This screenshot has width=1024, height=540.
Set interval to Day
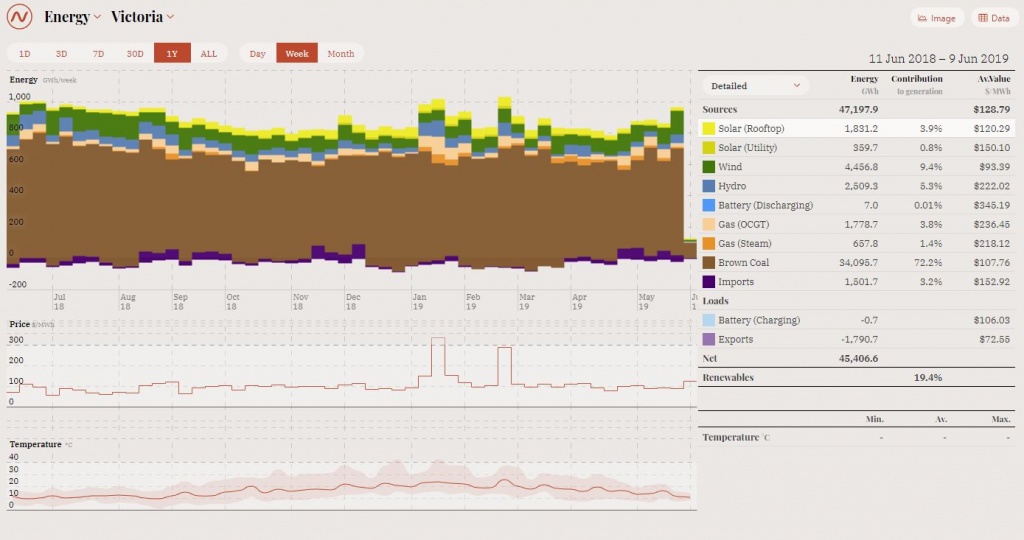tap(258, 54)
